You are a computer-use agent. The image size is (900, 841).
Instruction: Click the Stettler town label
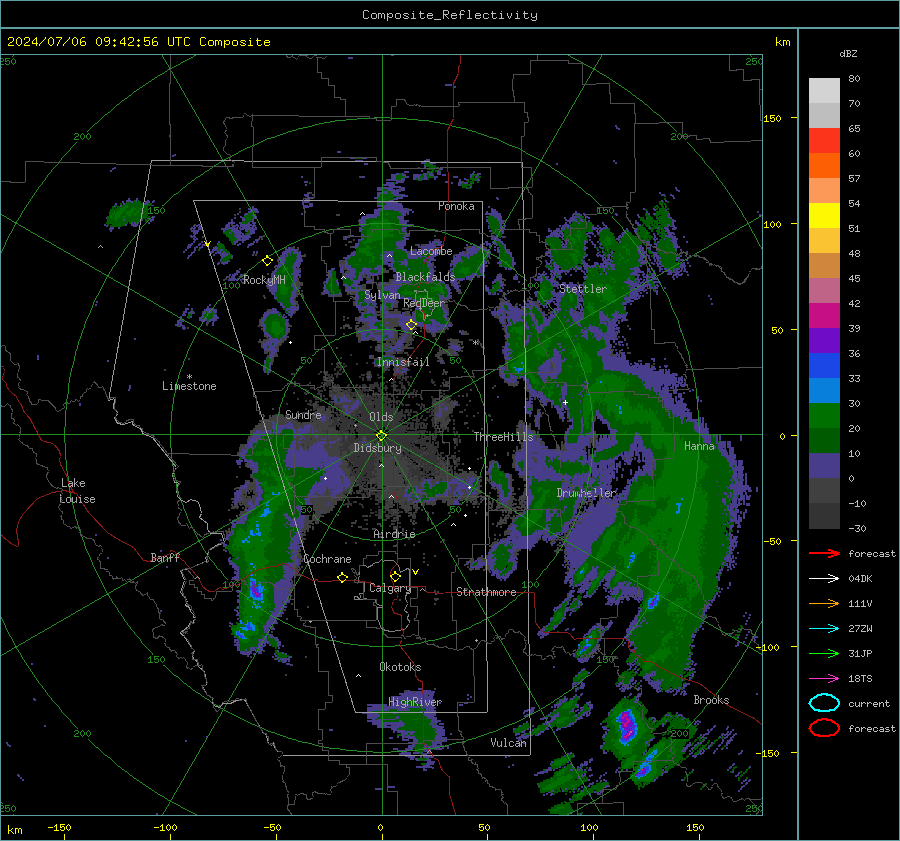583,289
